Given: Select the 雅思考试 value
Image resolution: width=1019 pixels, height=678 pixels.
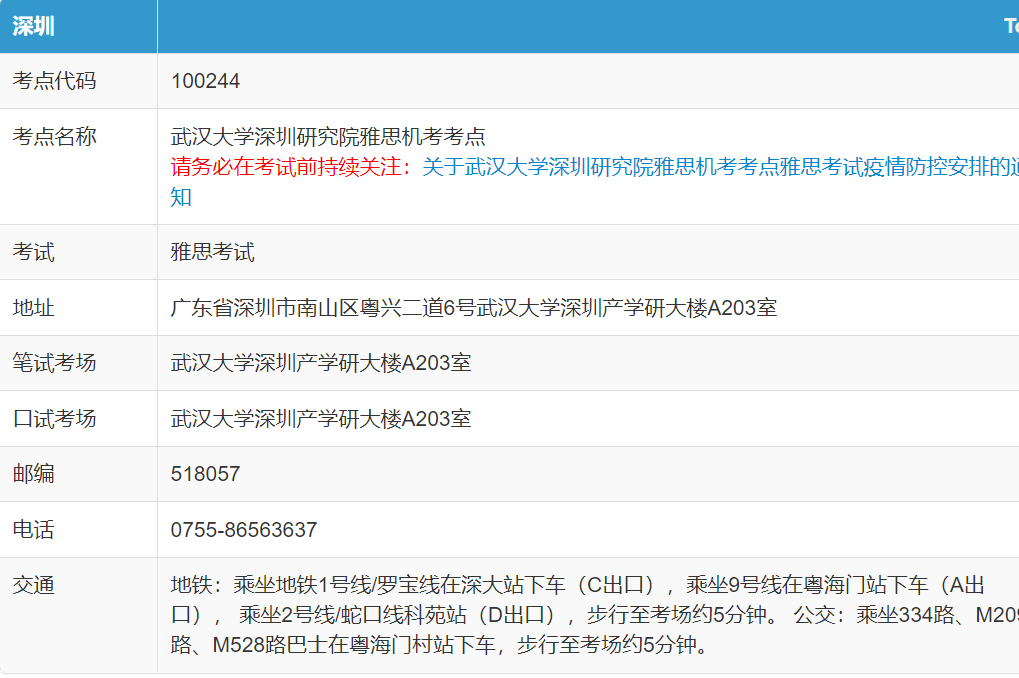Looking at the screenshot, I should click(x=213, y=252).
